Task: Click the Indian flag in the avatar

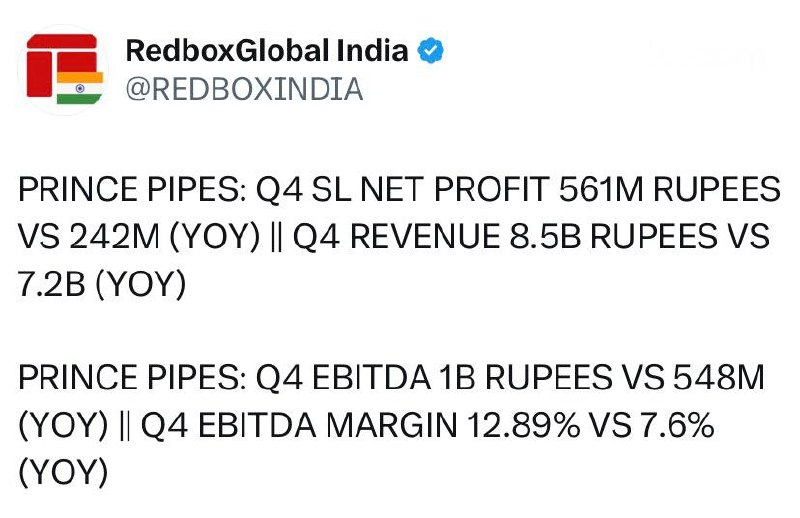Action: (x=80, y=88)
